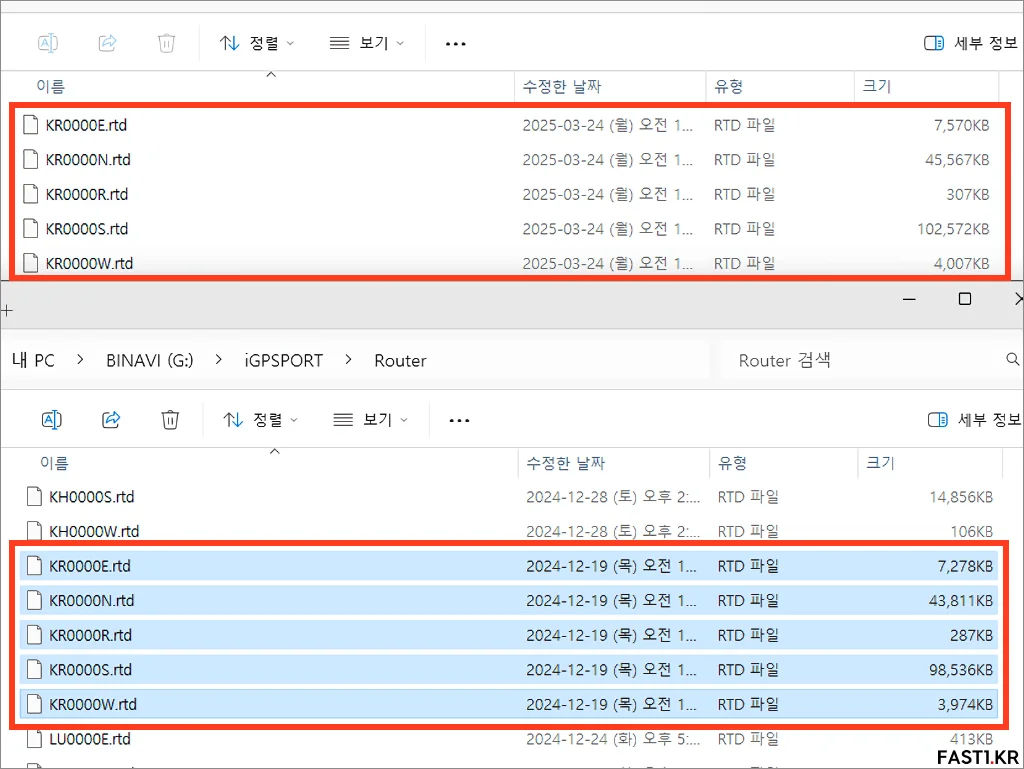This screenshot has width=1024, height=769.
Task: Click Share icon in lower Router window toolbar
Action: click(x=111, y=420)
